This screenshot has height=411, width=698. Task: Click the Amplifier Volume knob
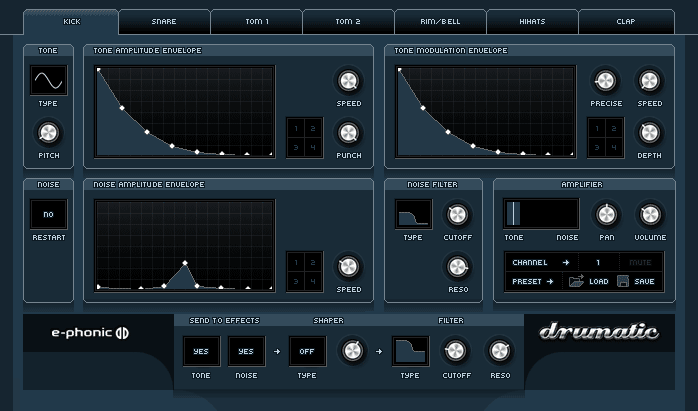point(650,215)
